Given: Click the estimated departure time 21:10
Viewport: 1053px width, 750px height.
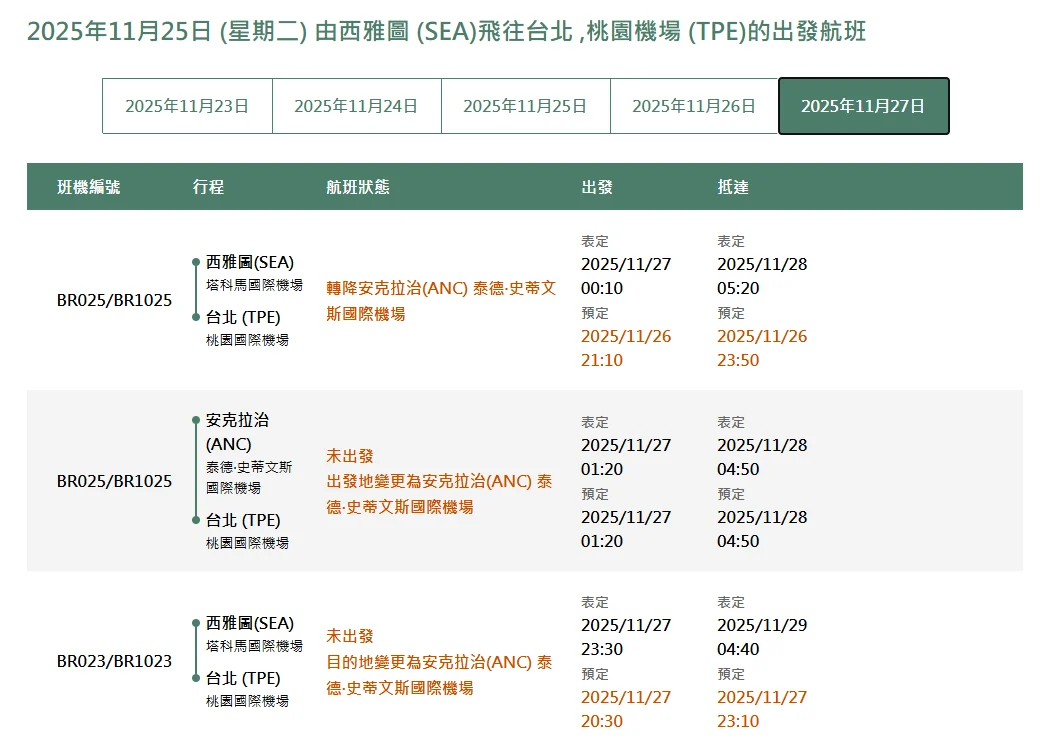Looking at the screenshot, I should click(602, 360).
